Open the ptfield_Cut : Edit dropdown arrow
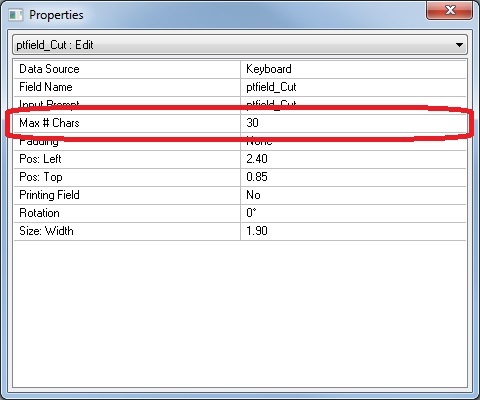480x400 pixels. pyautogui.click(x=459, y=45)
